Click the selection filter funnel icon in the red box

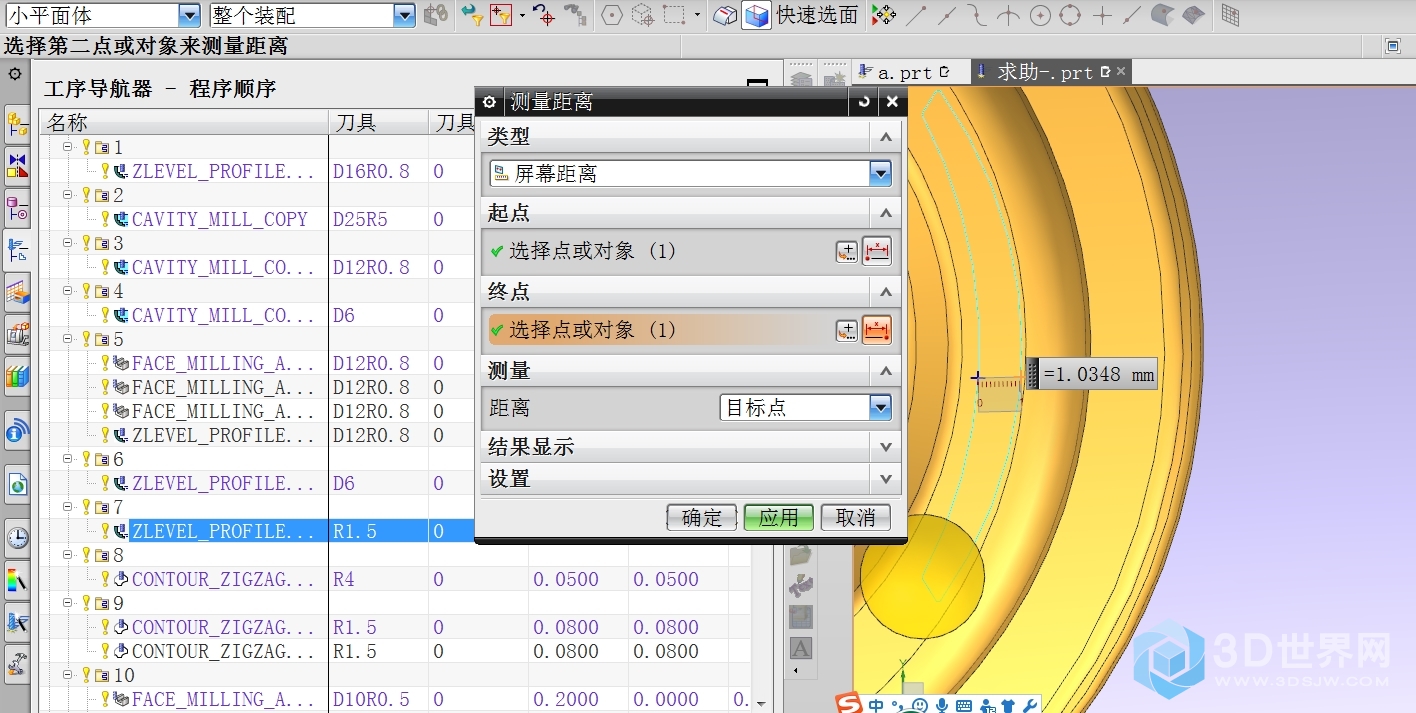coord(500,15)
